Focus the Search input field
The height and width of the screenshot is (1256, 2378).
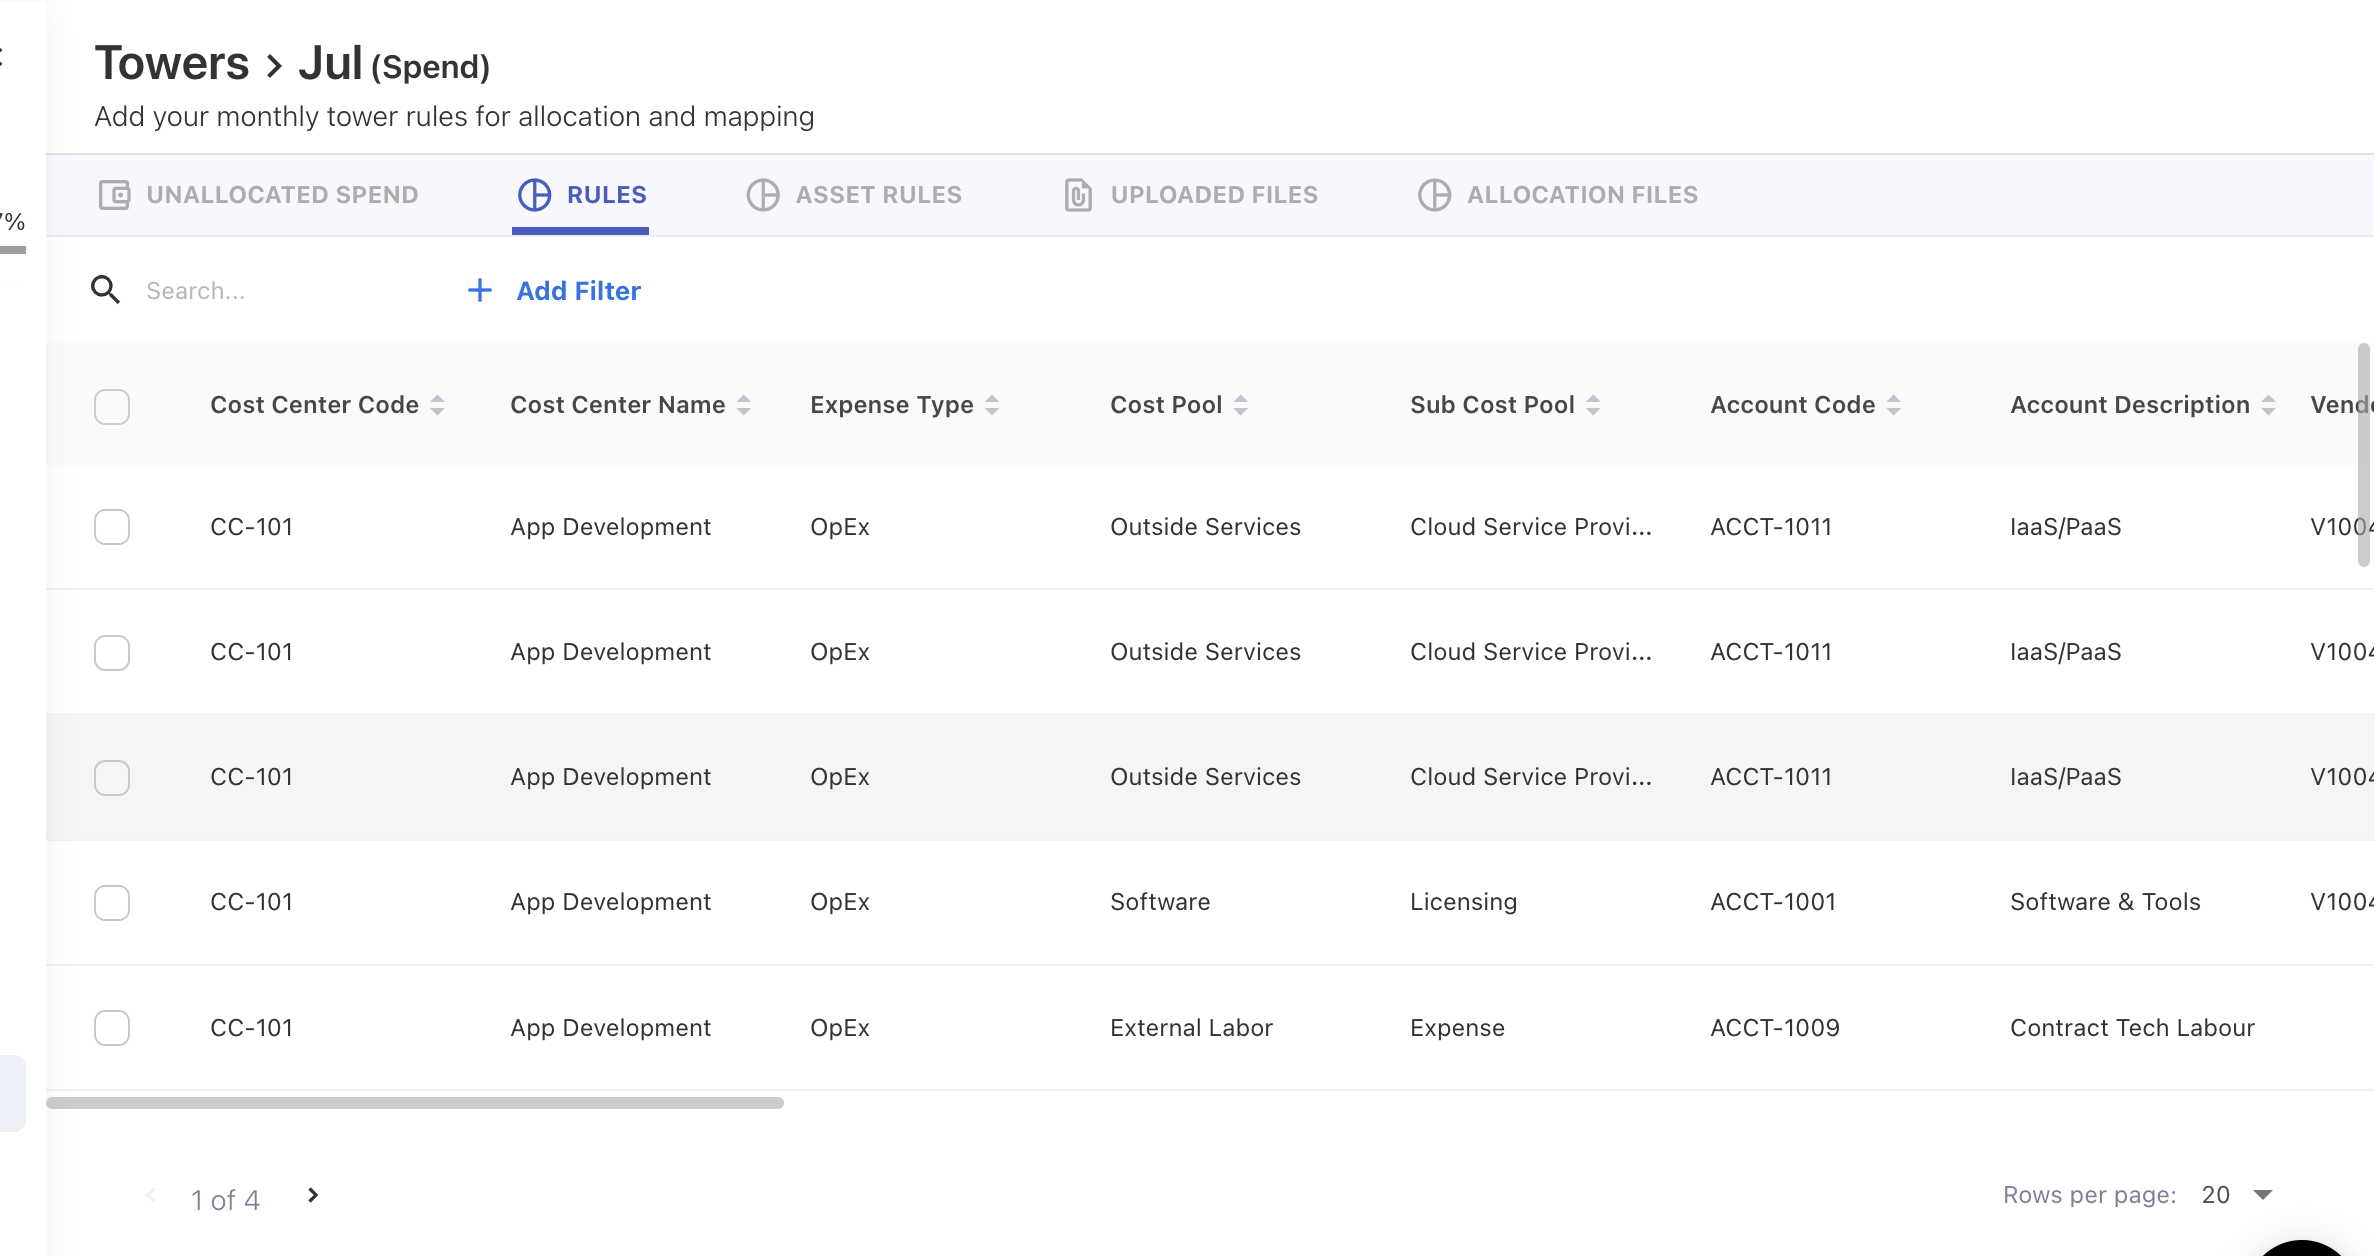280,290
